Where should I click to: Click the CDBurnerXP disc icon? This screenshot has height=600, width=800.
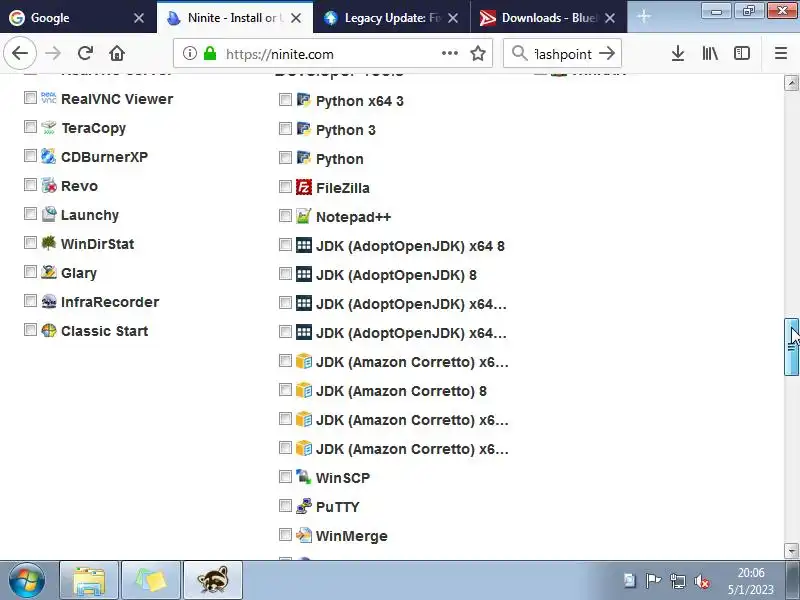[x=48, y=156]
